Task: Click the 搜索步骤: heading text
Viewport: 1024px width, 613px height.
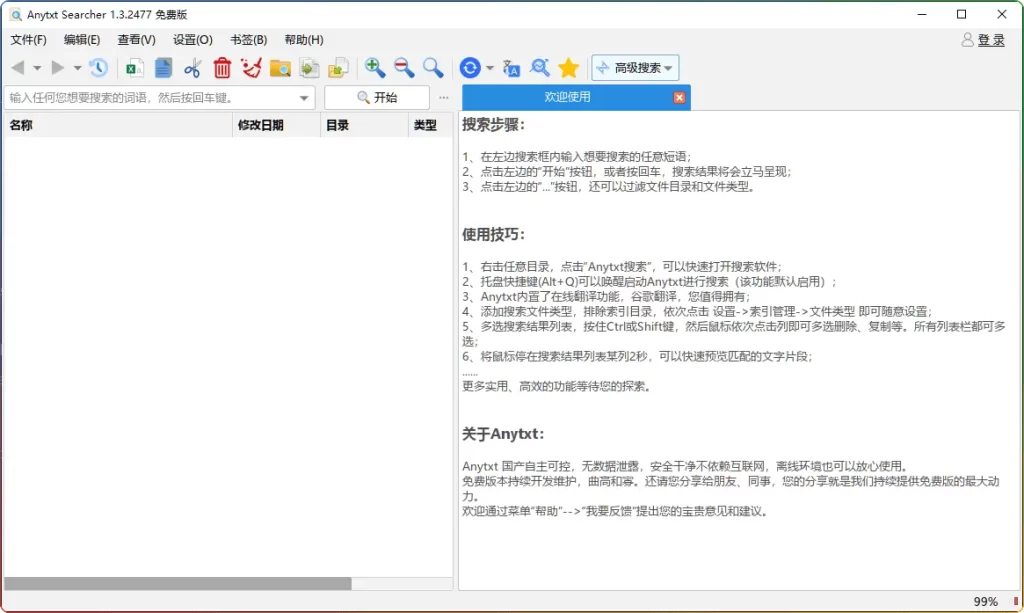Action: coord(494,125)
